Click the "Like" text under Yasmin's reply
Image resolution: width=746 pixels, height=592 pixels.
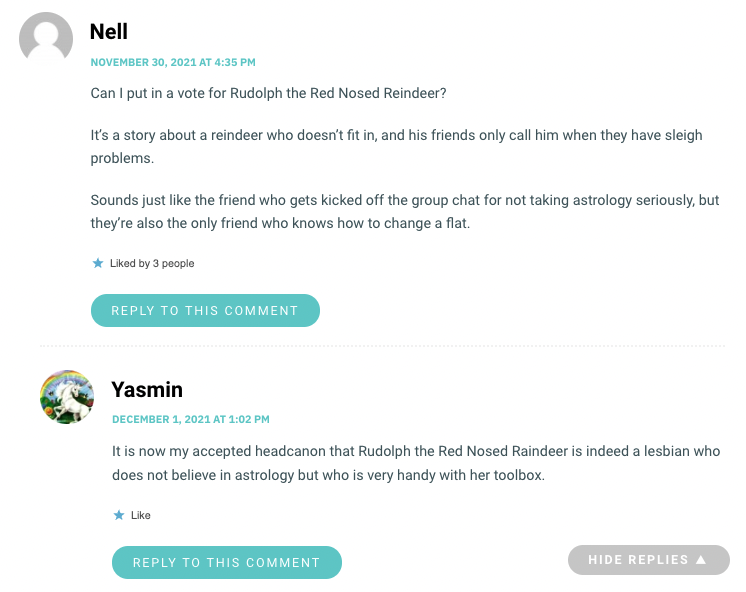pyautogui.click(x=141, y=515)
